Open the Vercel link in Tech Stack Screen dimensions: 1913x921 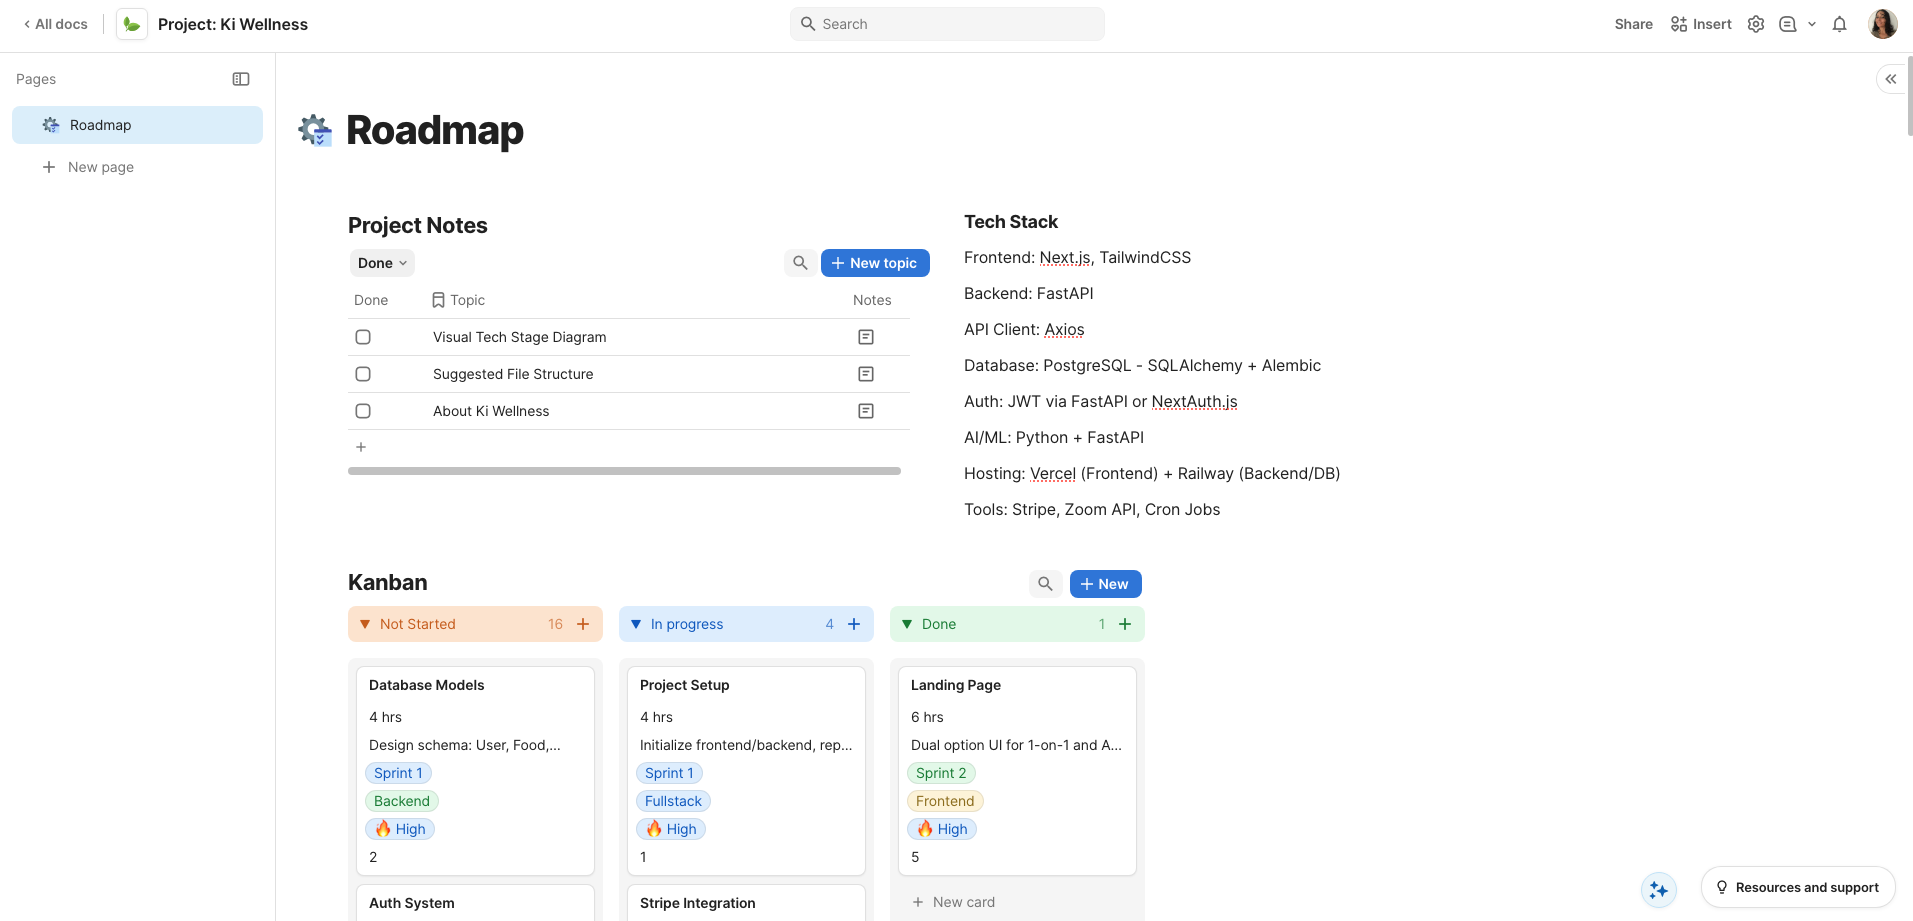pyautogui.click(x=1052, y=473)
